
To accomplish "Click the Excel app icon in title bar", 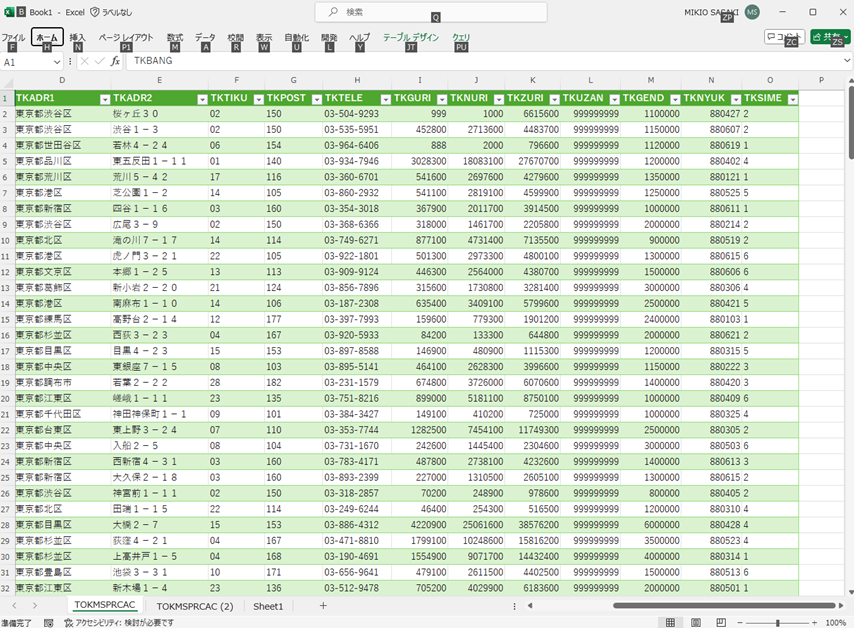I will click(x=9, y=11).
